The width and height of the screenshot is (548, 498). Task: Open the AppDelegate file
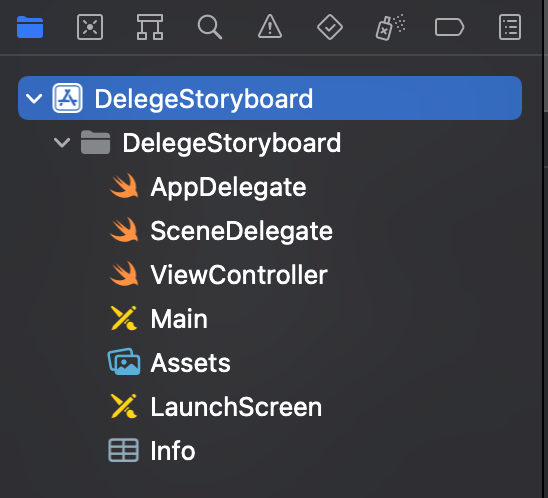coord(228,188)
